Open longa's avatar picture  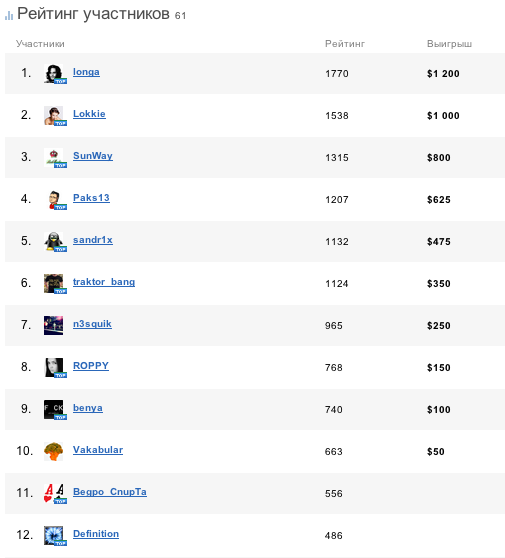(x=54, y=74)
